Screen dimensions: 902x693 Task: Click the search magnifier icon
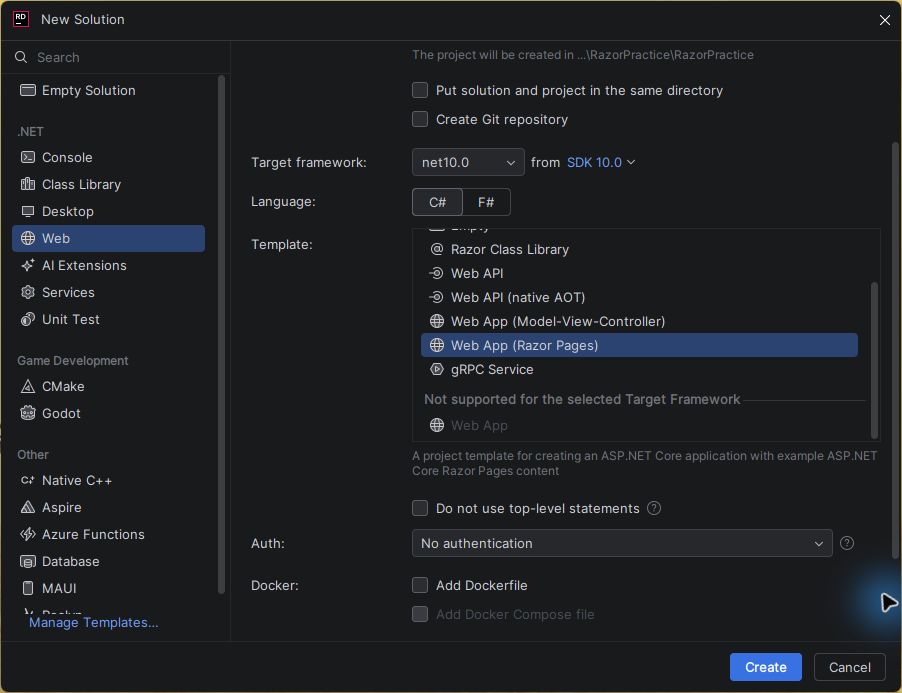(x=21, y=57)
